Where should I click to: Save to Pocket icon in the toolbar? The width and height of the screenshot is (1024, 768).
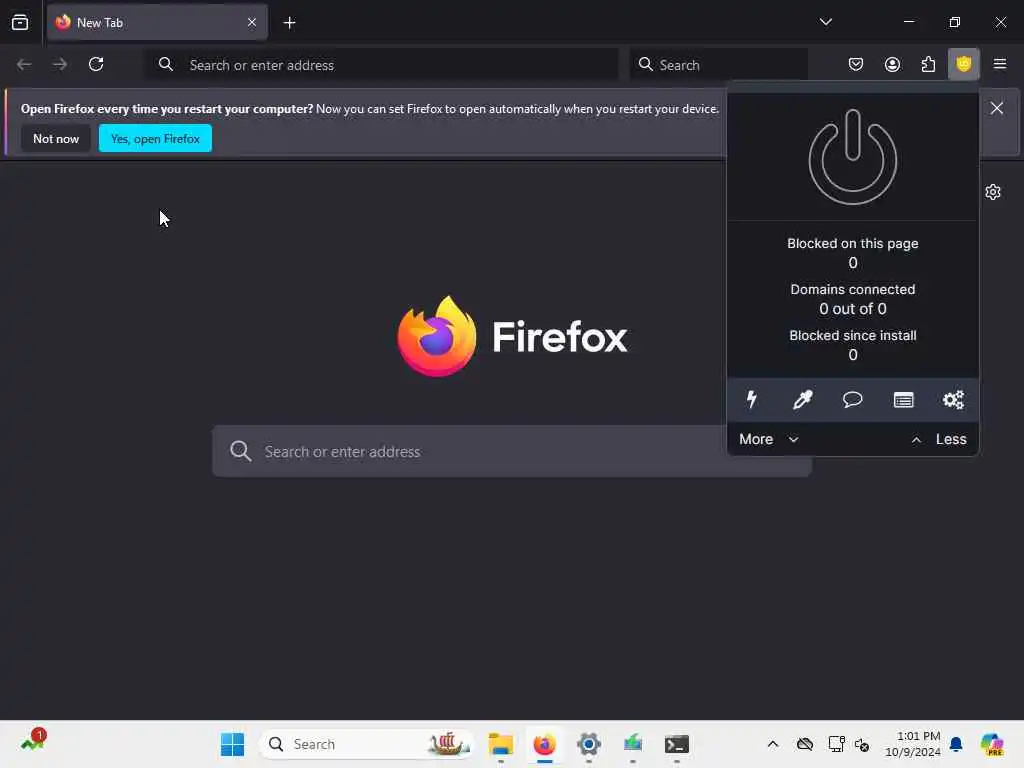coord(856,64)
